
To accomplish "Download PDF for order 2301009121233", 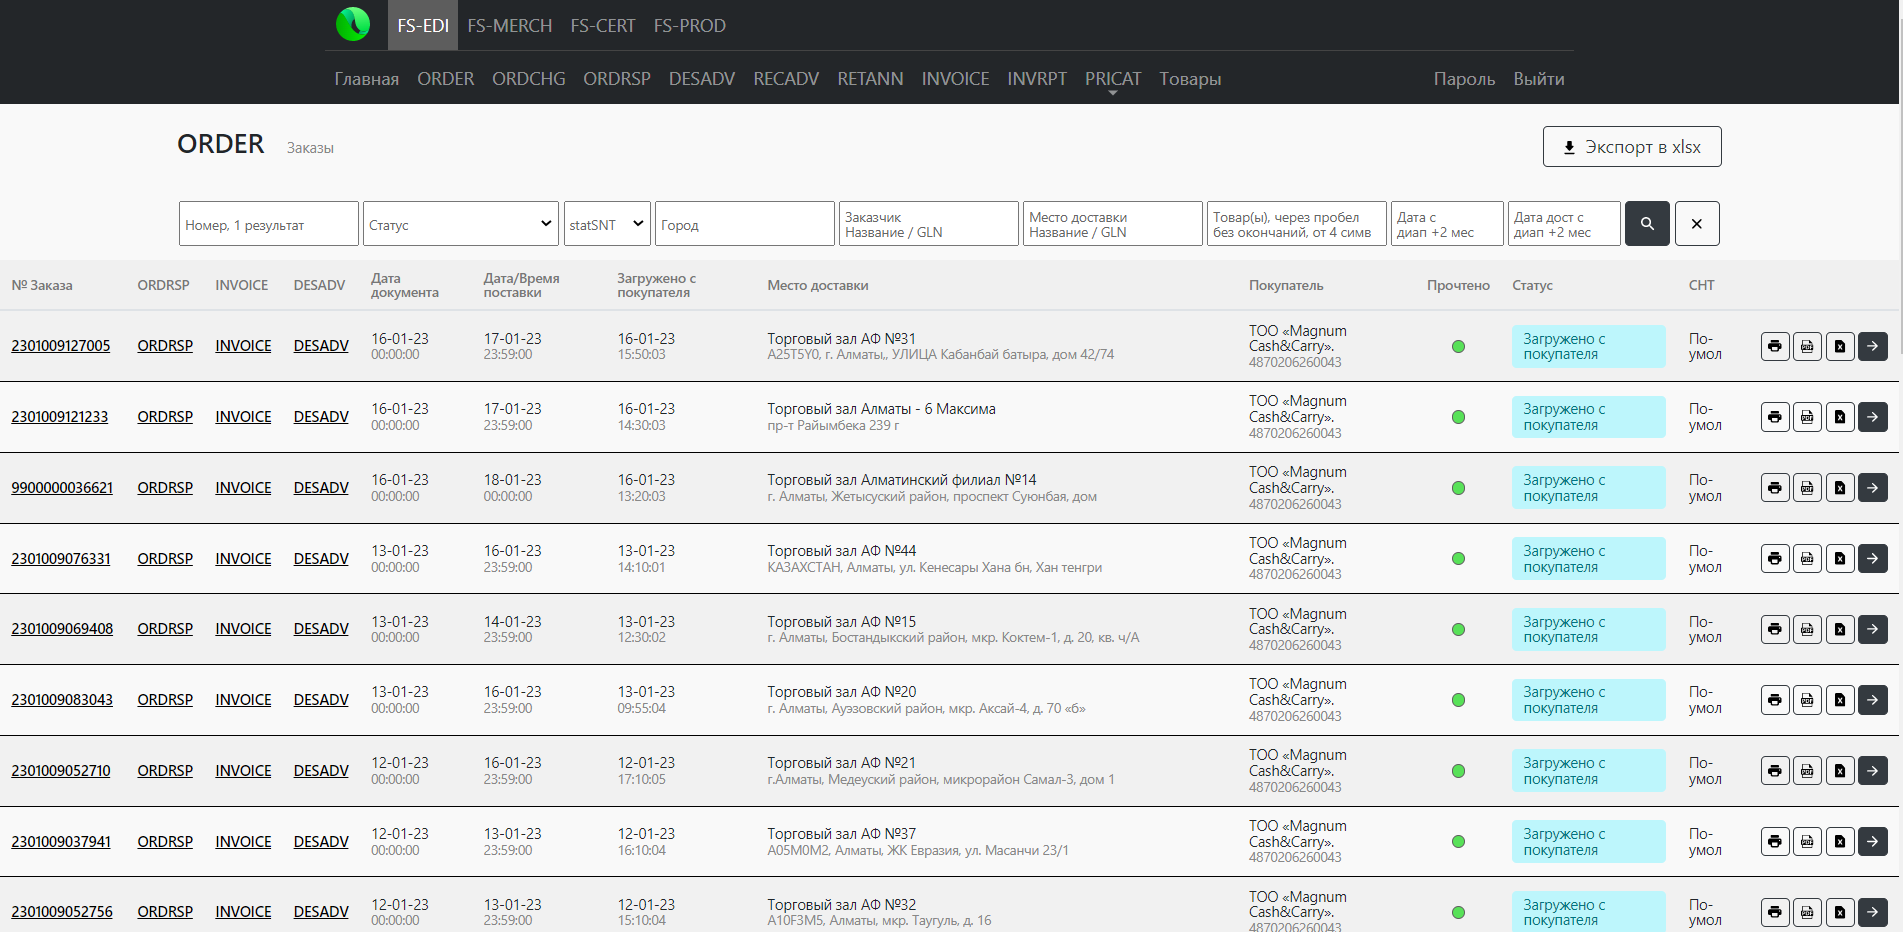I will (1807, 417).
